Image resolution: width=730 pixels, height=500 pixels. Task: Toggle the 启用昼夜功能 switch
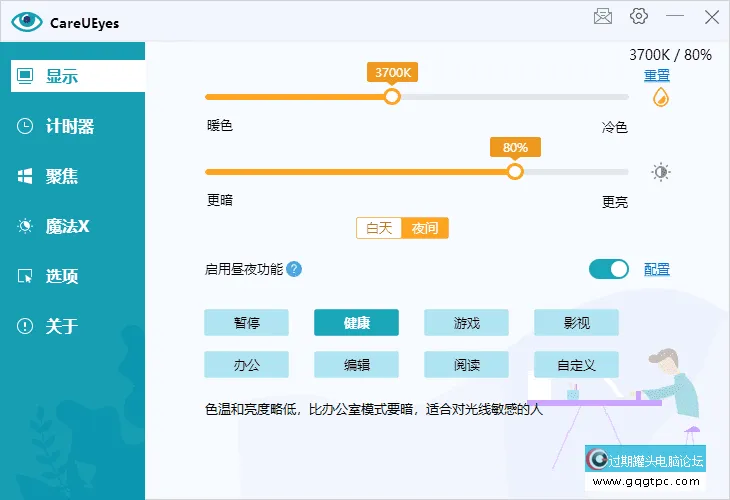609,269
